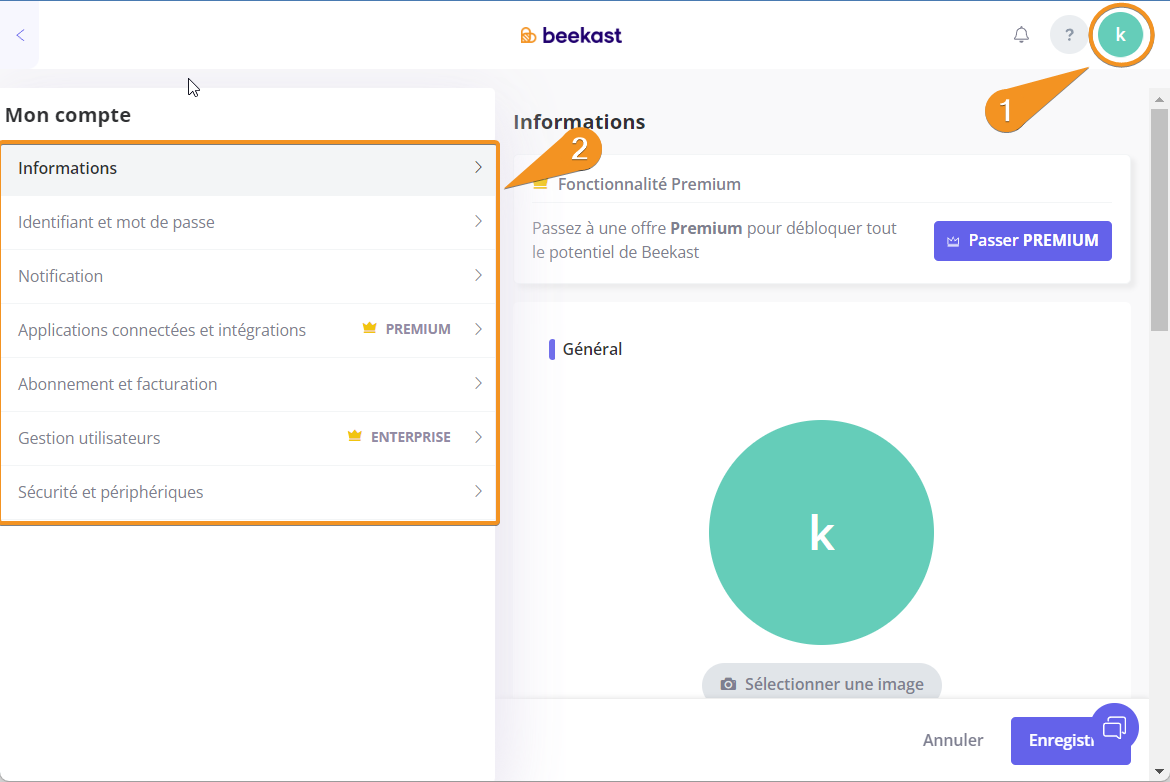Image resolution: width=1170 pixels, height=782 pixels.
Task: Go to Abonnement et facturation
Action: point(248,384)
